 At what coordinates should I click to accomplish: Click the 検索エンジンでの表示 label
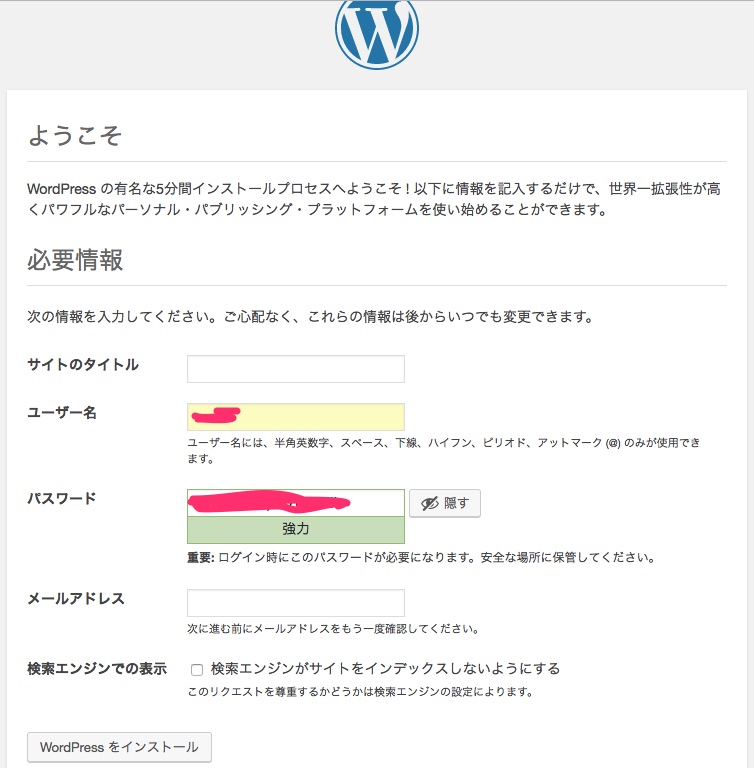[97, 669]
